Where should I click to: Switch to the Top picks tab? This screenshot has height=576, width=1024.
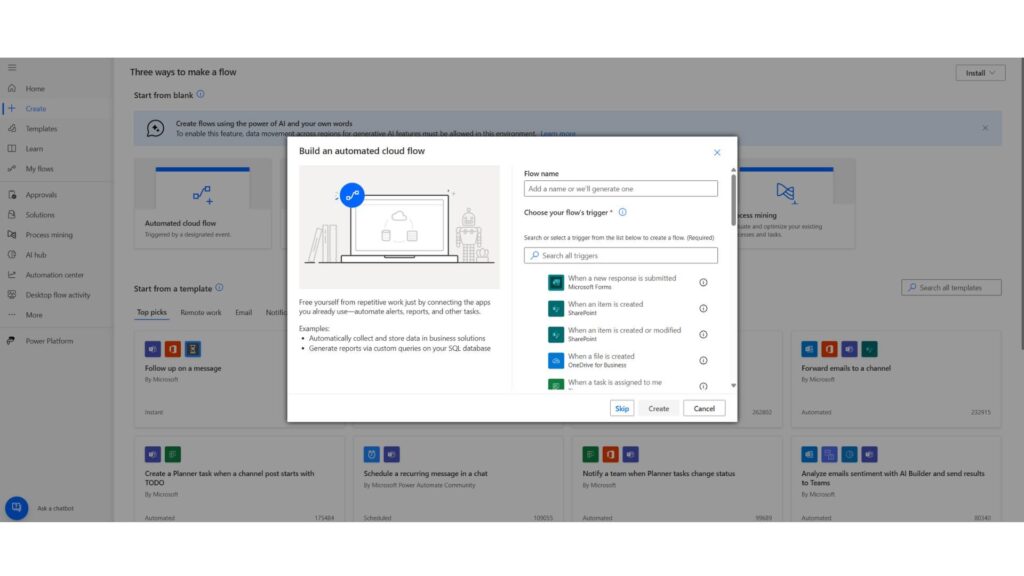pyautogui.click(x=152, y=312)
